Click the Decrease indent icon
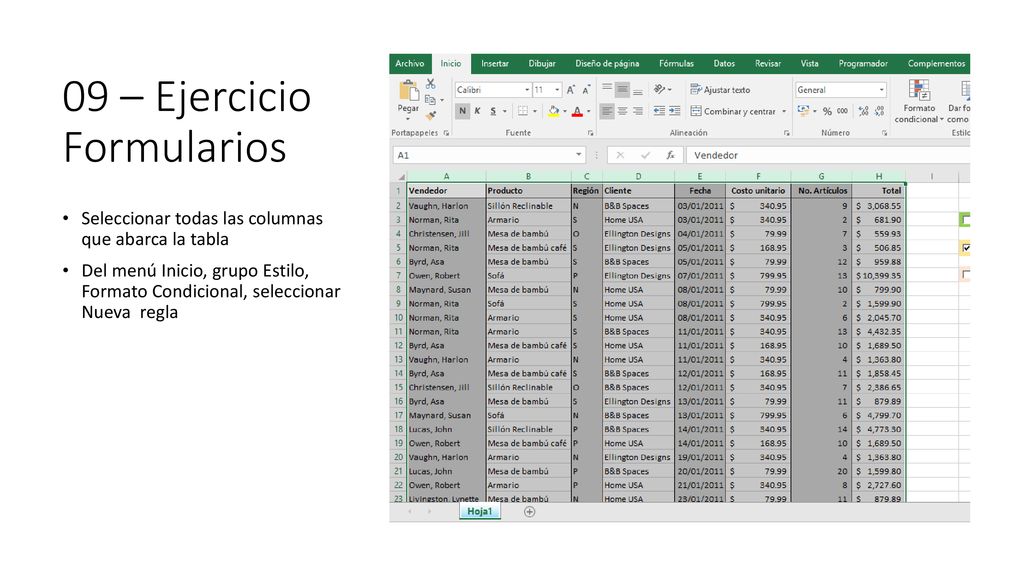 (659, 112)
